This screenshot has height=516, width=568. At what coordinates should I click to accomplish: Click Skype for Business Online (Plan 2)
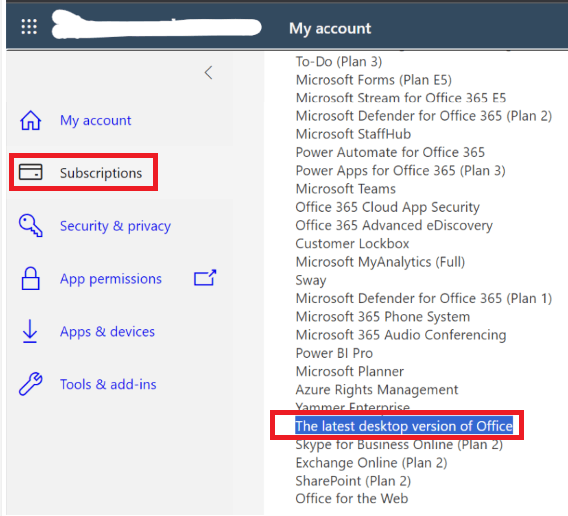(x=399, y=444)
